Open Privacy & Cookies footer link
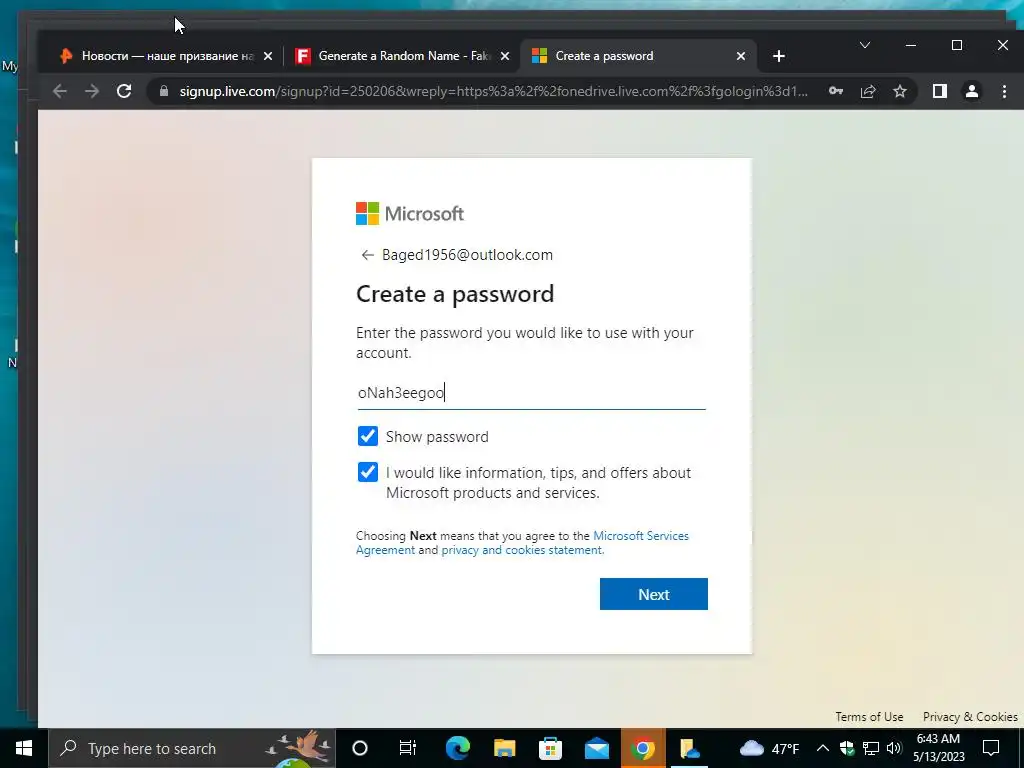The height and width of the screenshot is (768, 1024). click(x=970, y=716)
